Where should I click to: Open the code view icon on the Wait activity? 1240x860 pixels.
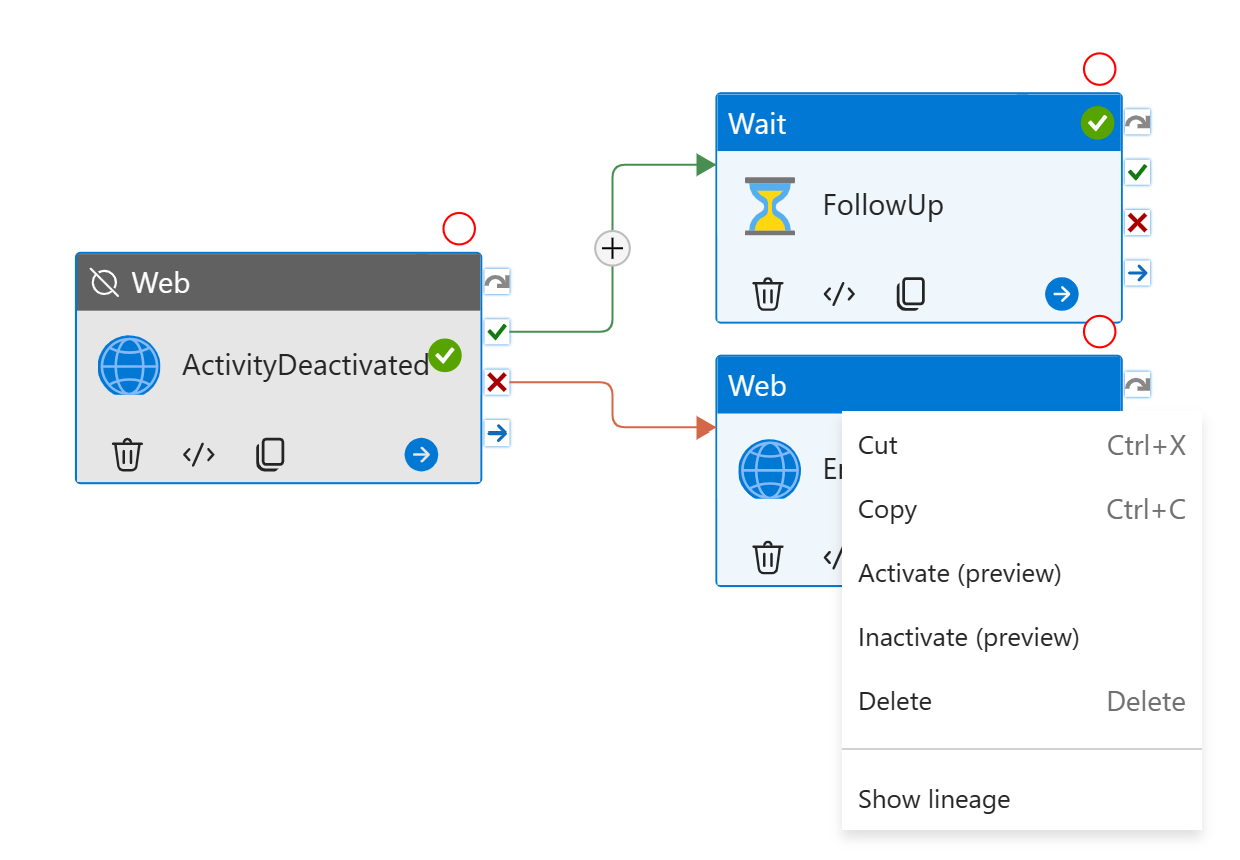pos(838,293)
